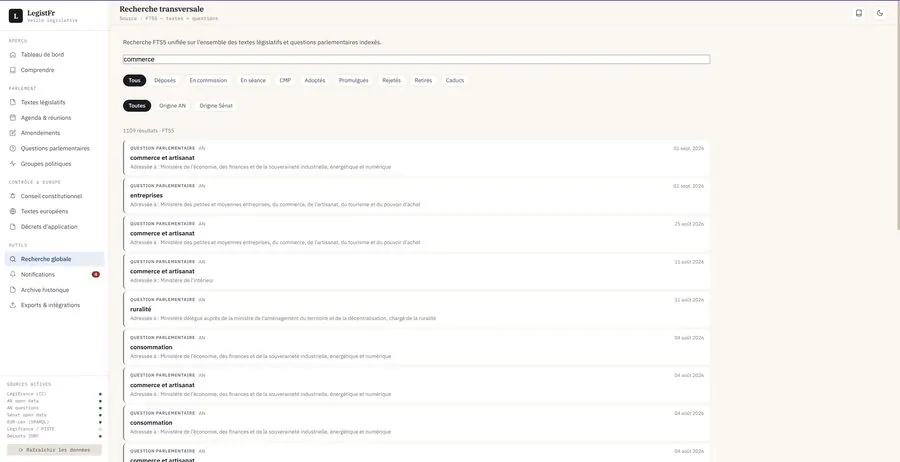
Task: Click the Sénat open data source entry
Action: click(x=55, y=415)
